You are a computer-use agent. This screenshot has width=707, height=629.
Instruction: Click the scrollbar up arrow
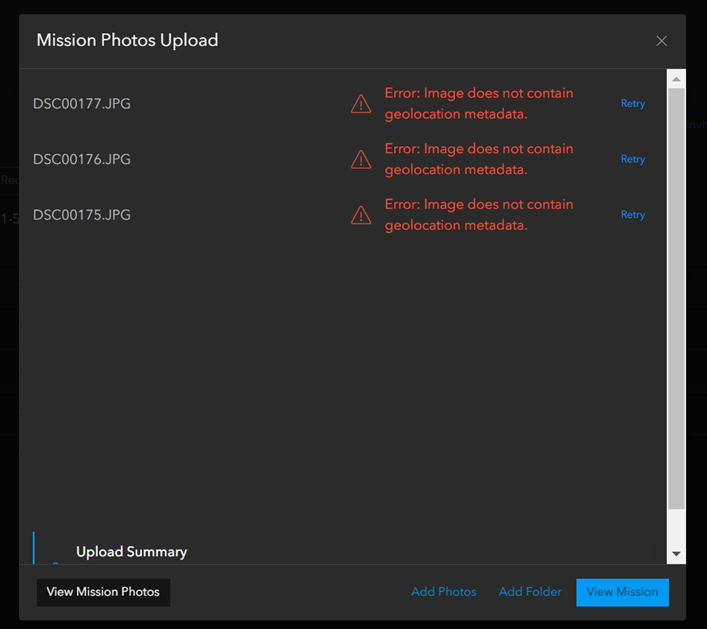676,79
